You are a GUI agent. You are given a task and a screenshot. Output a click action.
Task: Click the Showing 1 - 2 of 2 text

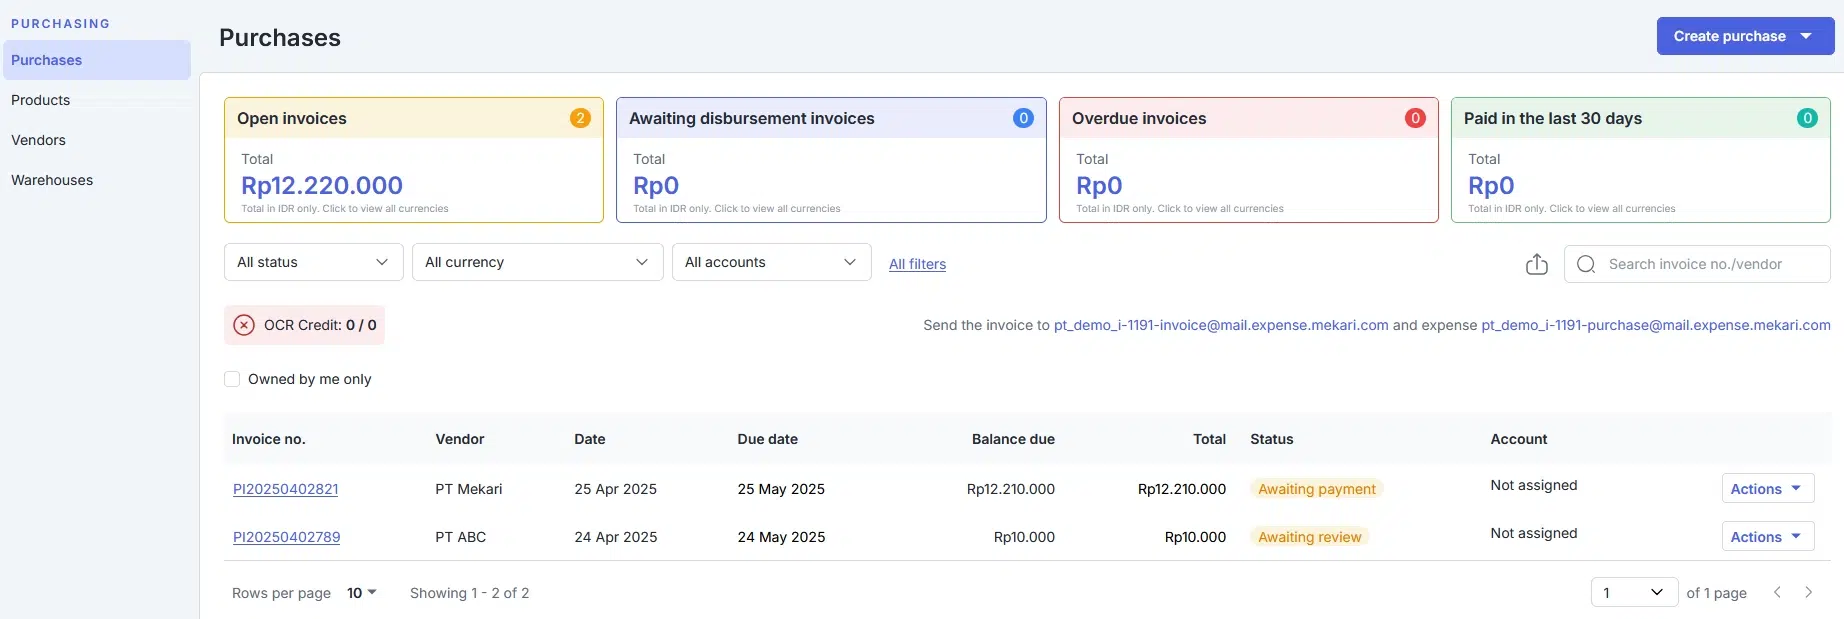click(470, 593)
